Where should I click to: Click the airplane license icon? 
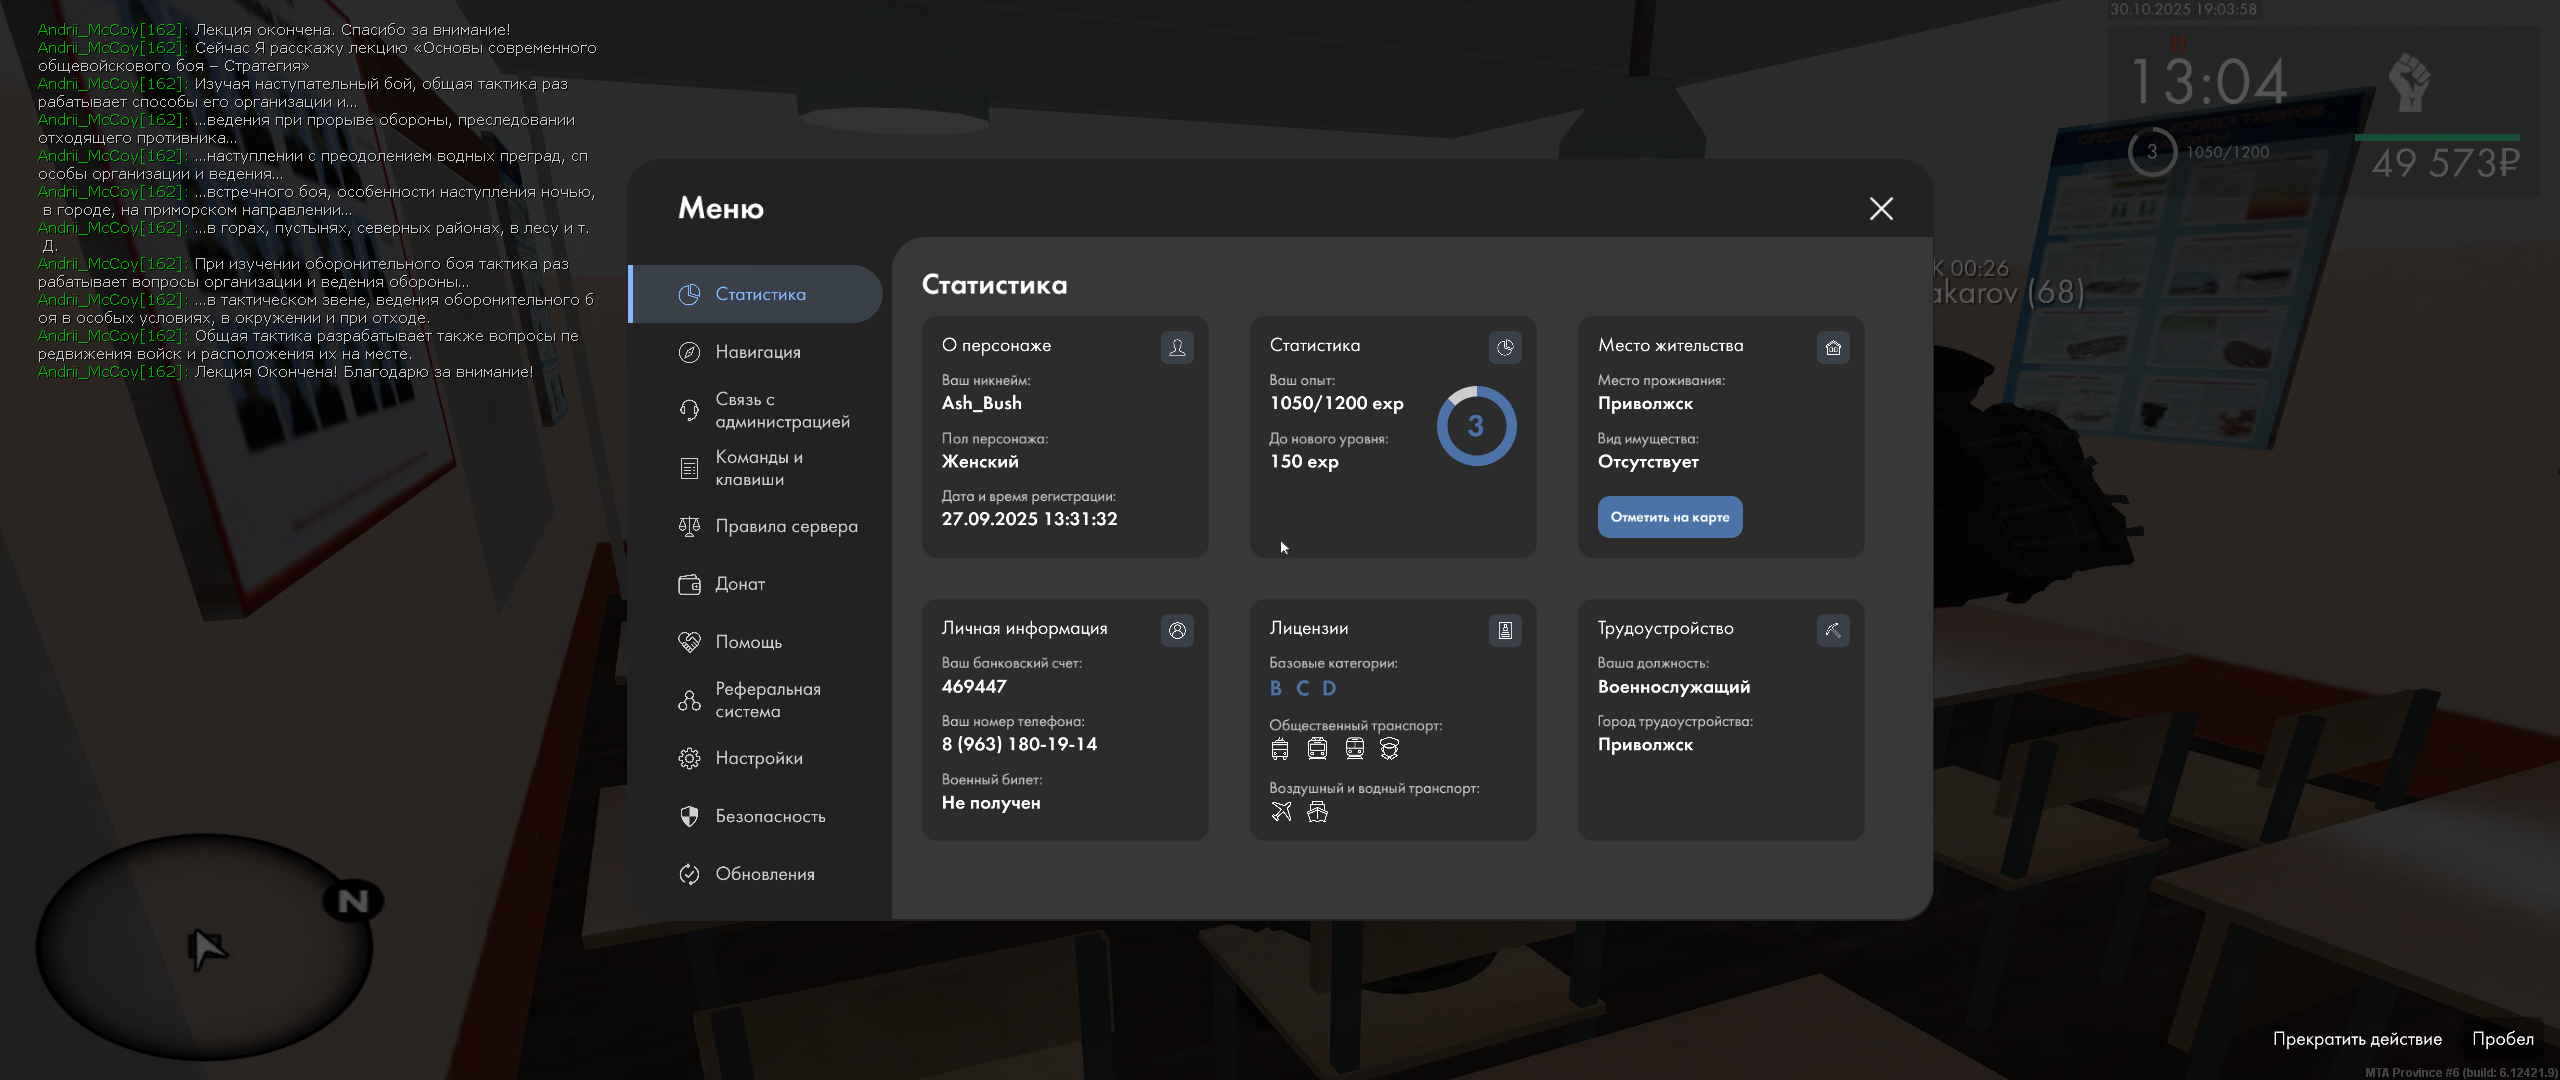point(1281,812)
